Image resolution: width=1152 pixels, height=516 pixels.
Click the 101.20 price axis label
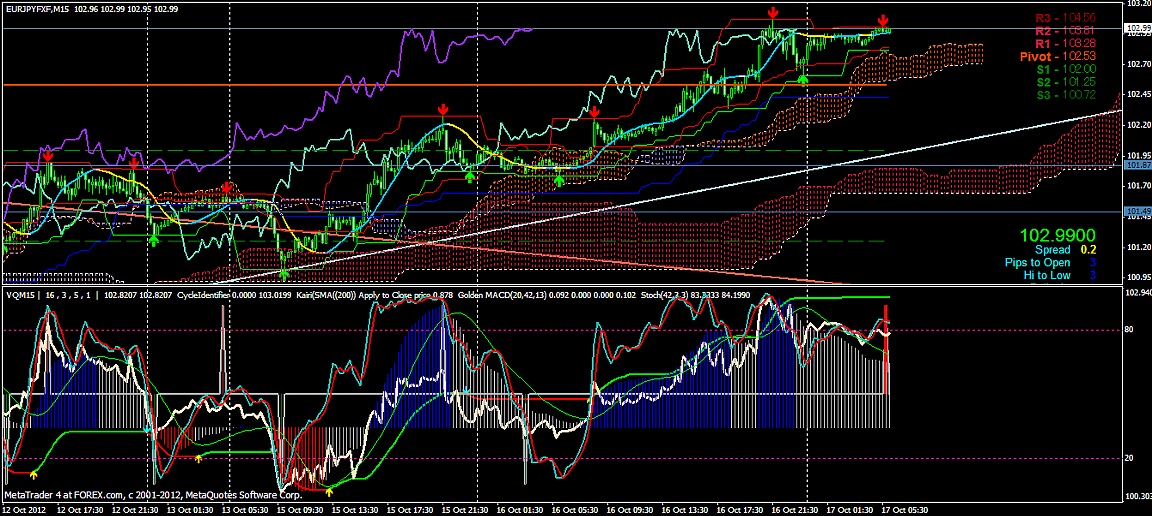(1137, 246)
